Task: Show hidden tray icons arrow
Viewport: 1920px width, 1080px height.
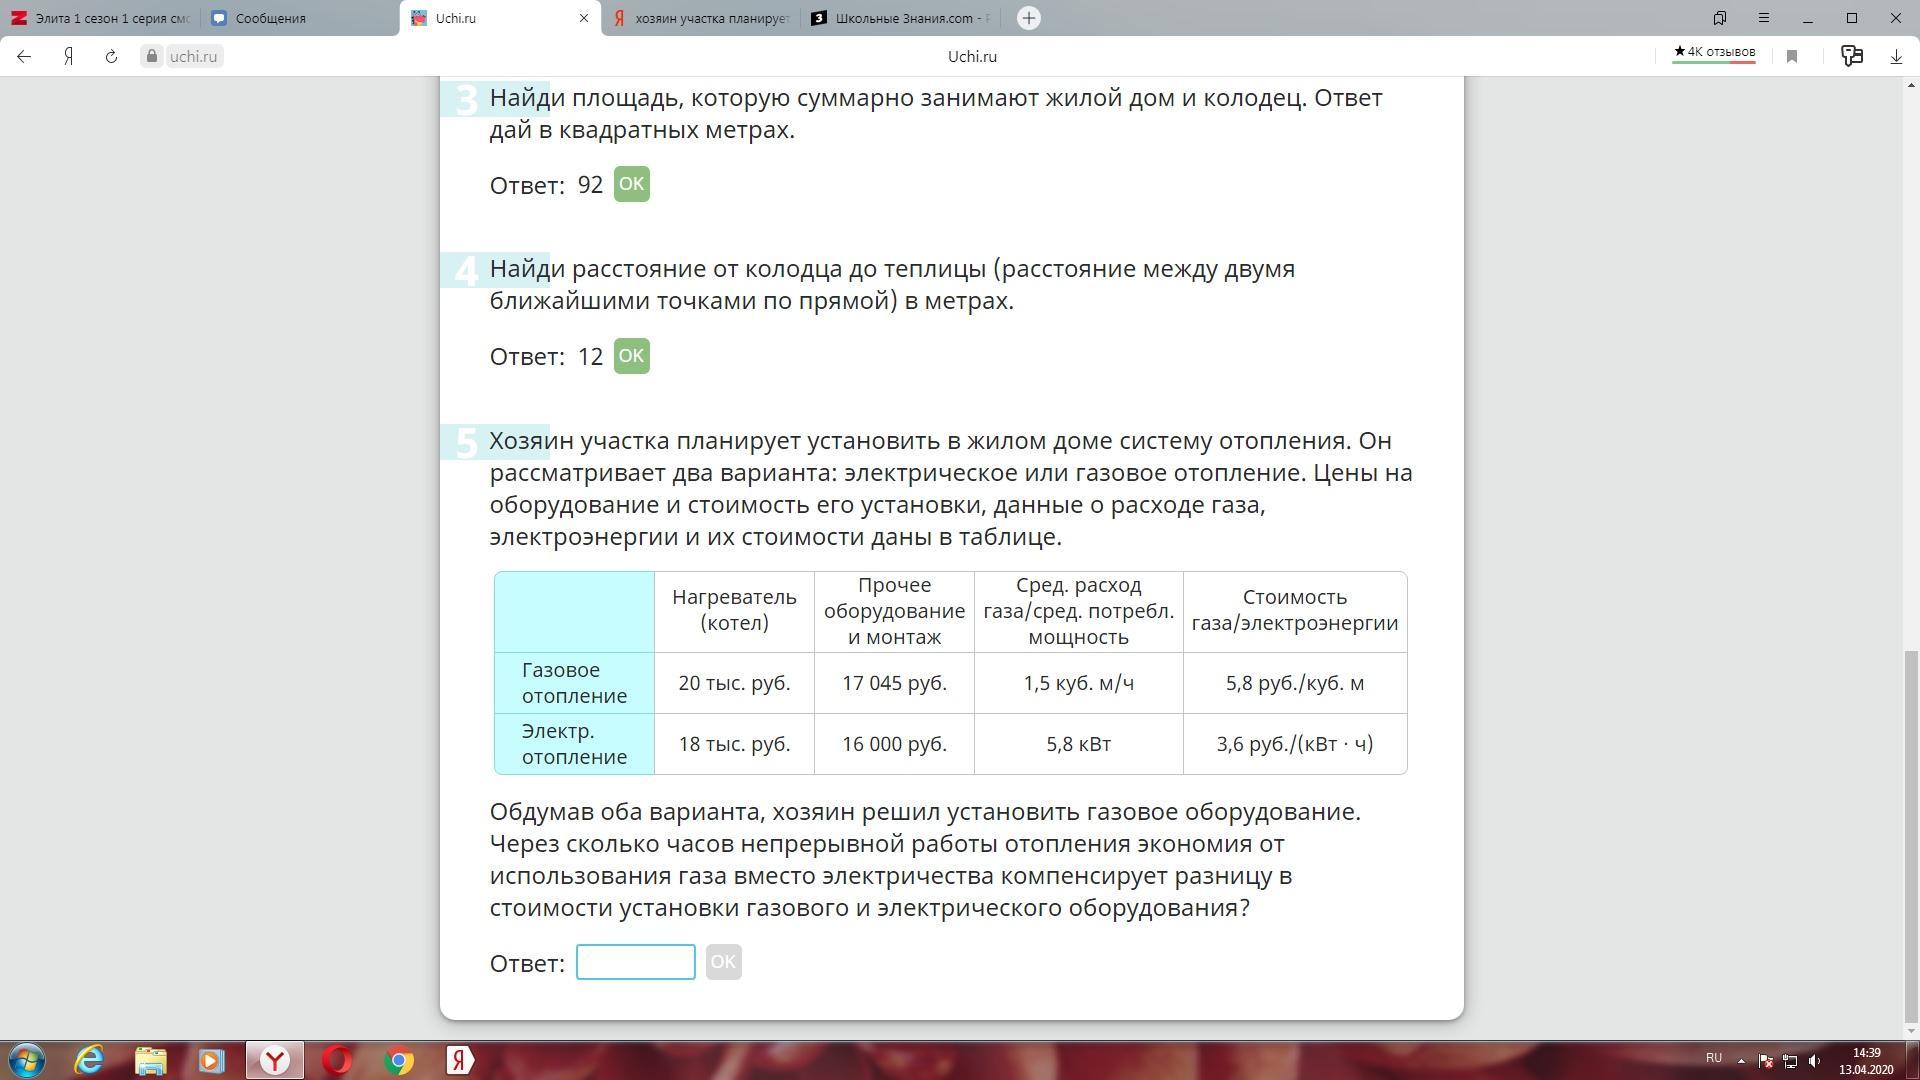Action: click(x=1741, y=1060)
